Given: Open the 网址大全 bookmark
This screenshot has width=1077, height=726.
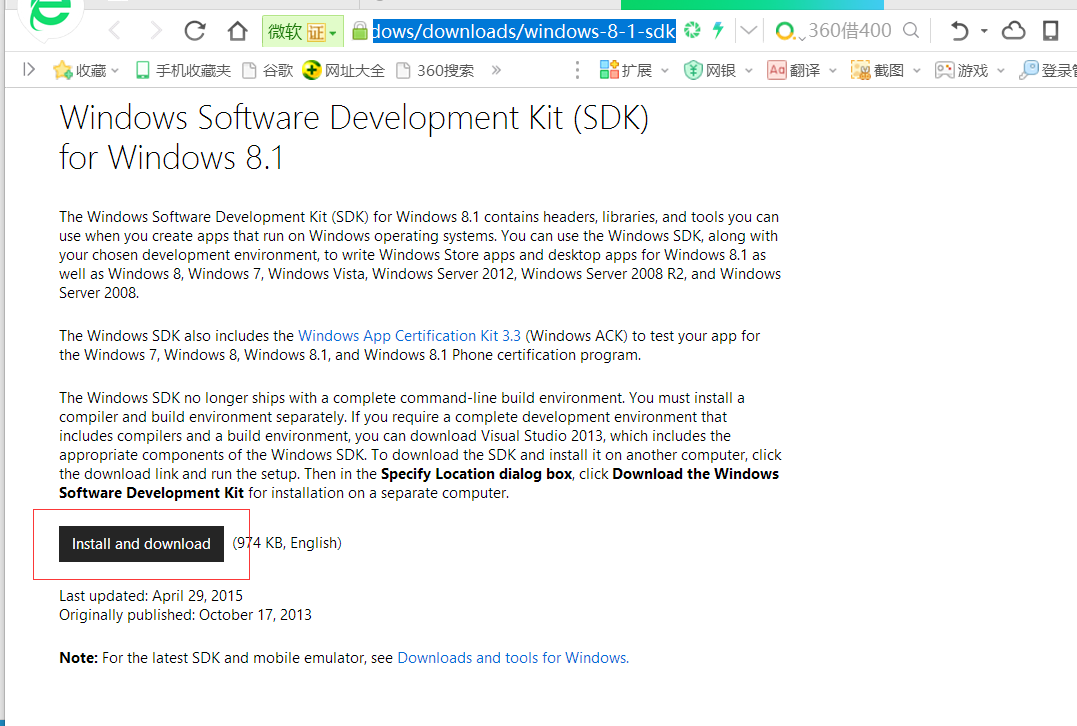Looking at the screenshot, I should click(x=343, y=70).
